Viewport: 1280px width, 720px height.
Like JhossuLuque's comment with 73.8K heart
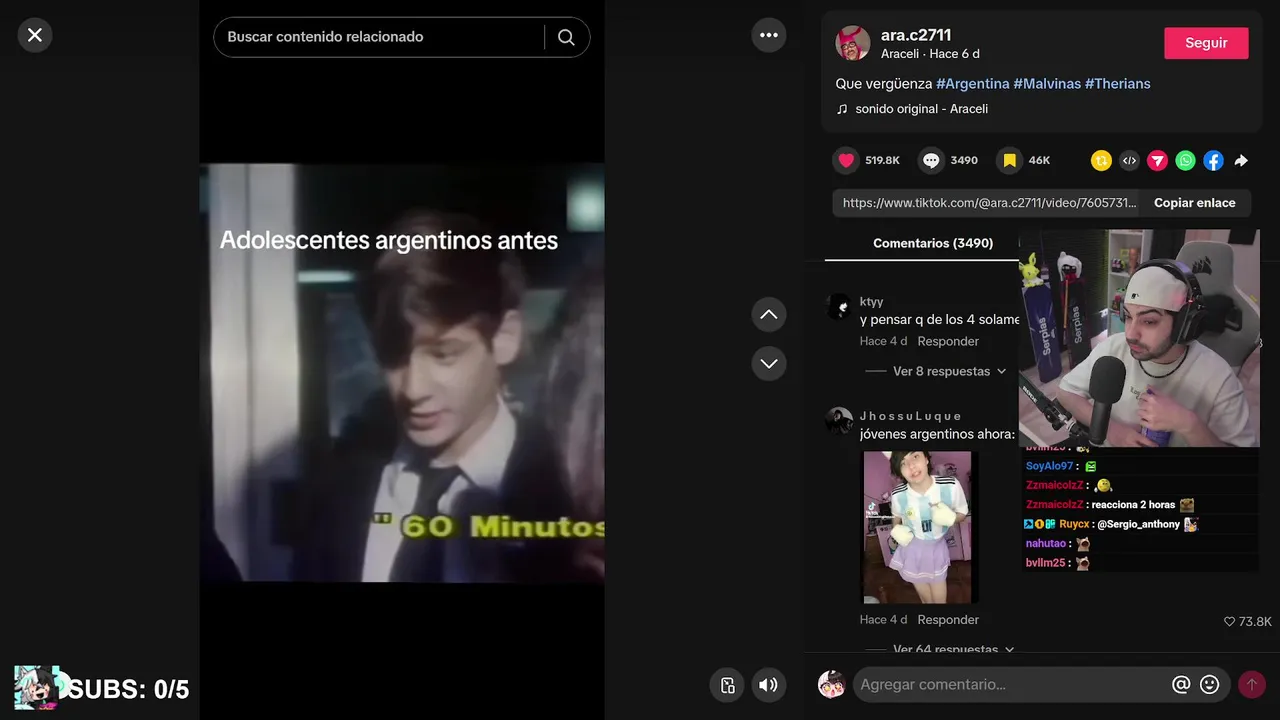point(1248,622)
